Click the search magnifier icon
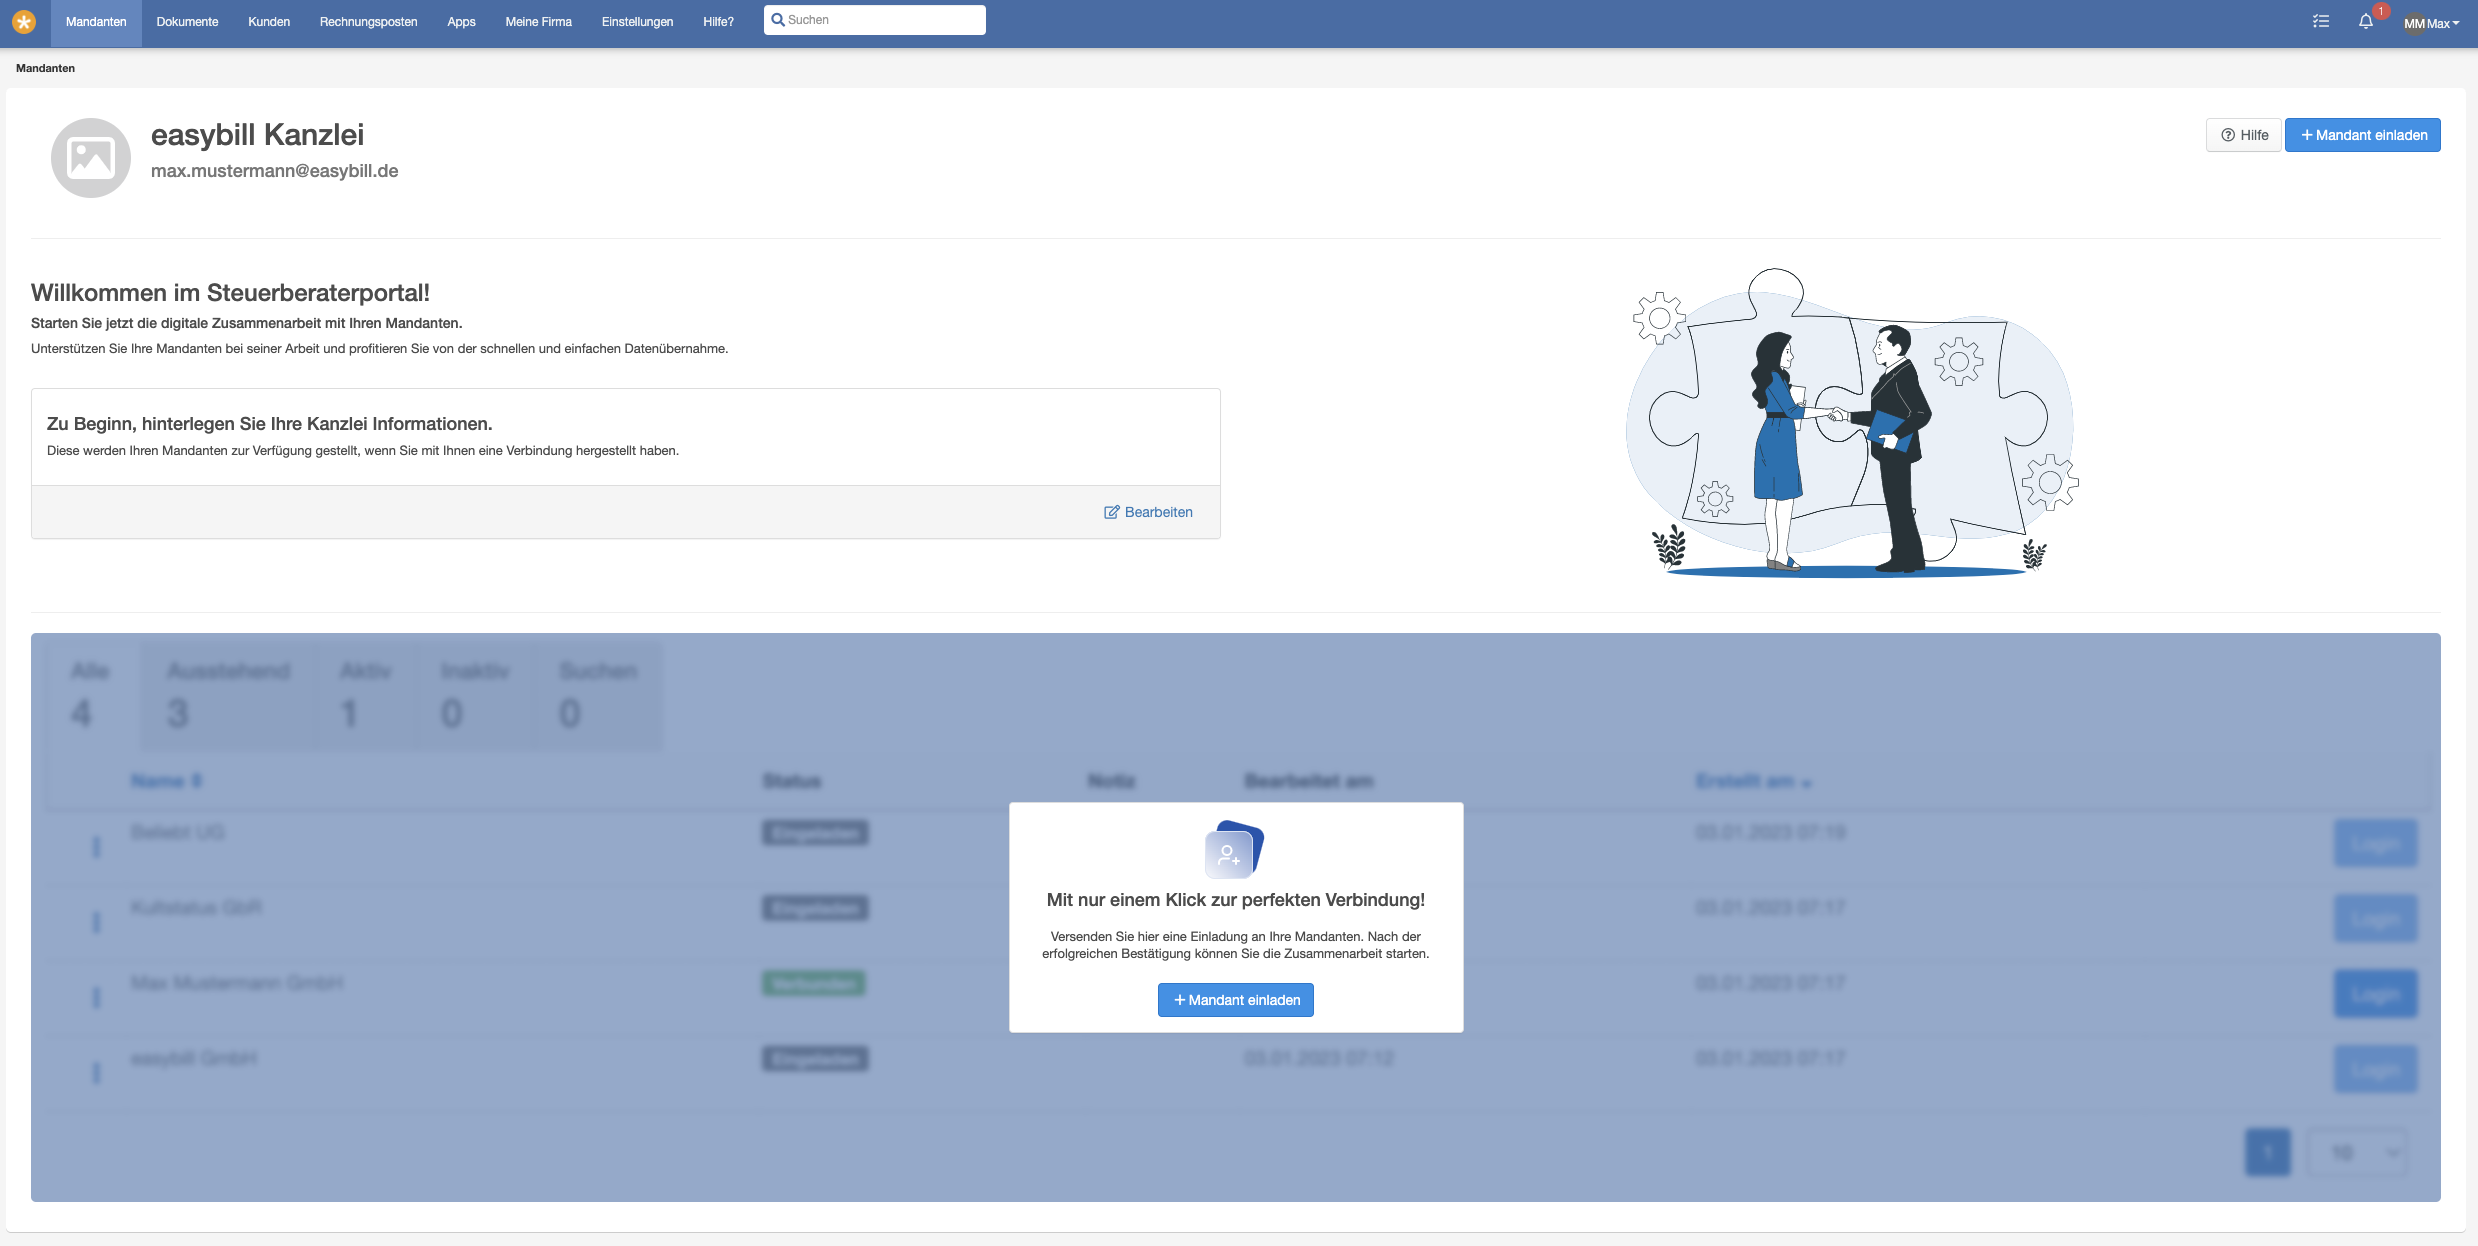This screenshot has width=2478, height=1246. coord(778,20)
